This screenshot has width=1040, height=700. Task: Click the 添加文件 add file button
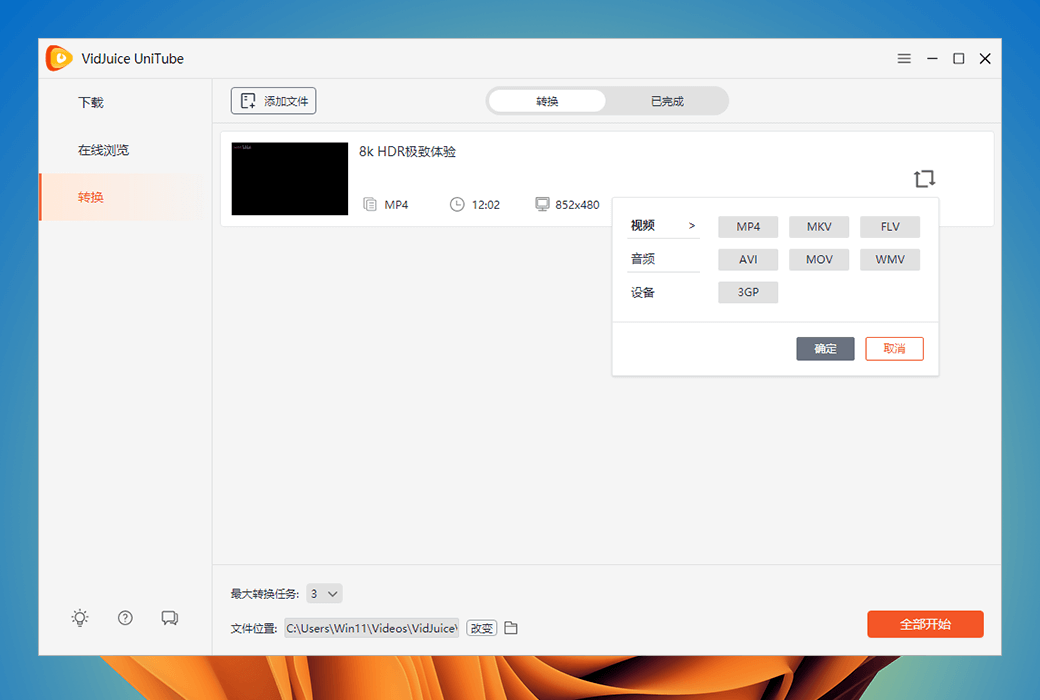273,101
